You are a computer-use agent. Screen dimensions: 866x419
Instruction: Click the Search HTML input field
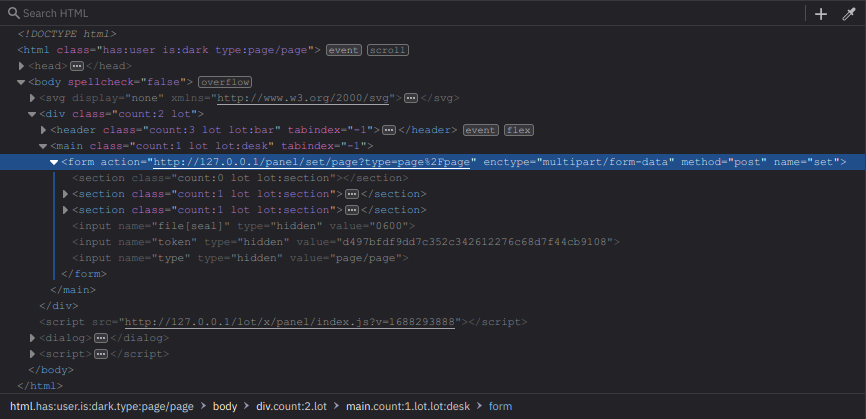409,13
